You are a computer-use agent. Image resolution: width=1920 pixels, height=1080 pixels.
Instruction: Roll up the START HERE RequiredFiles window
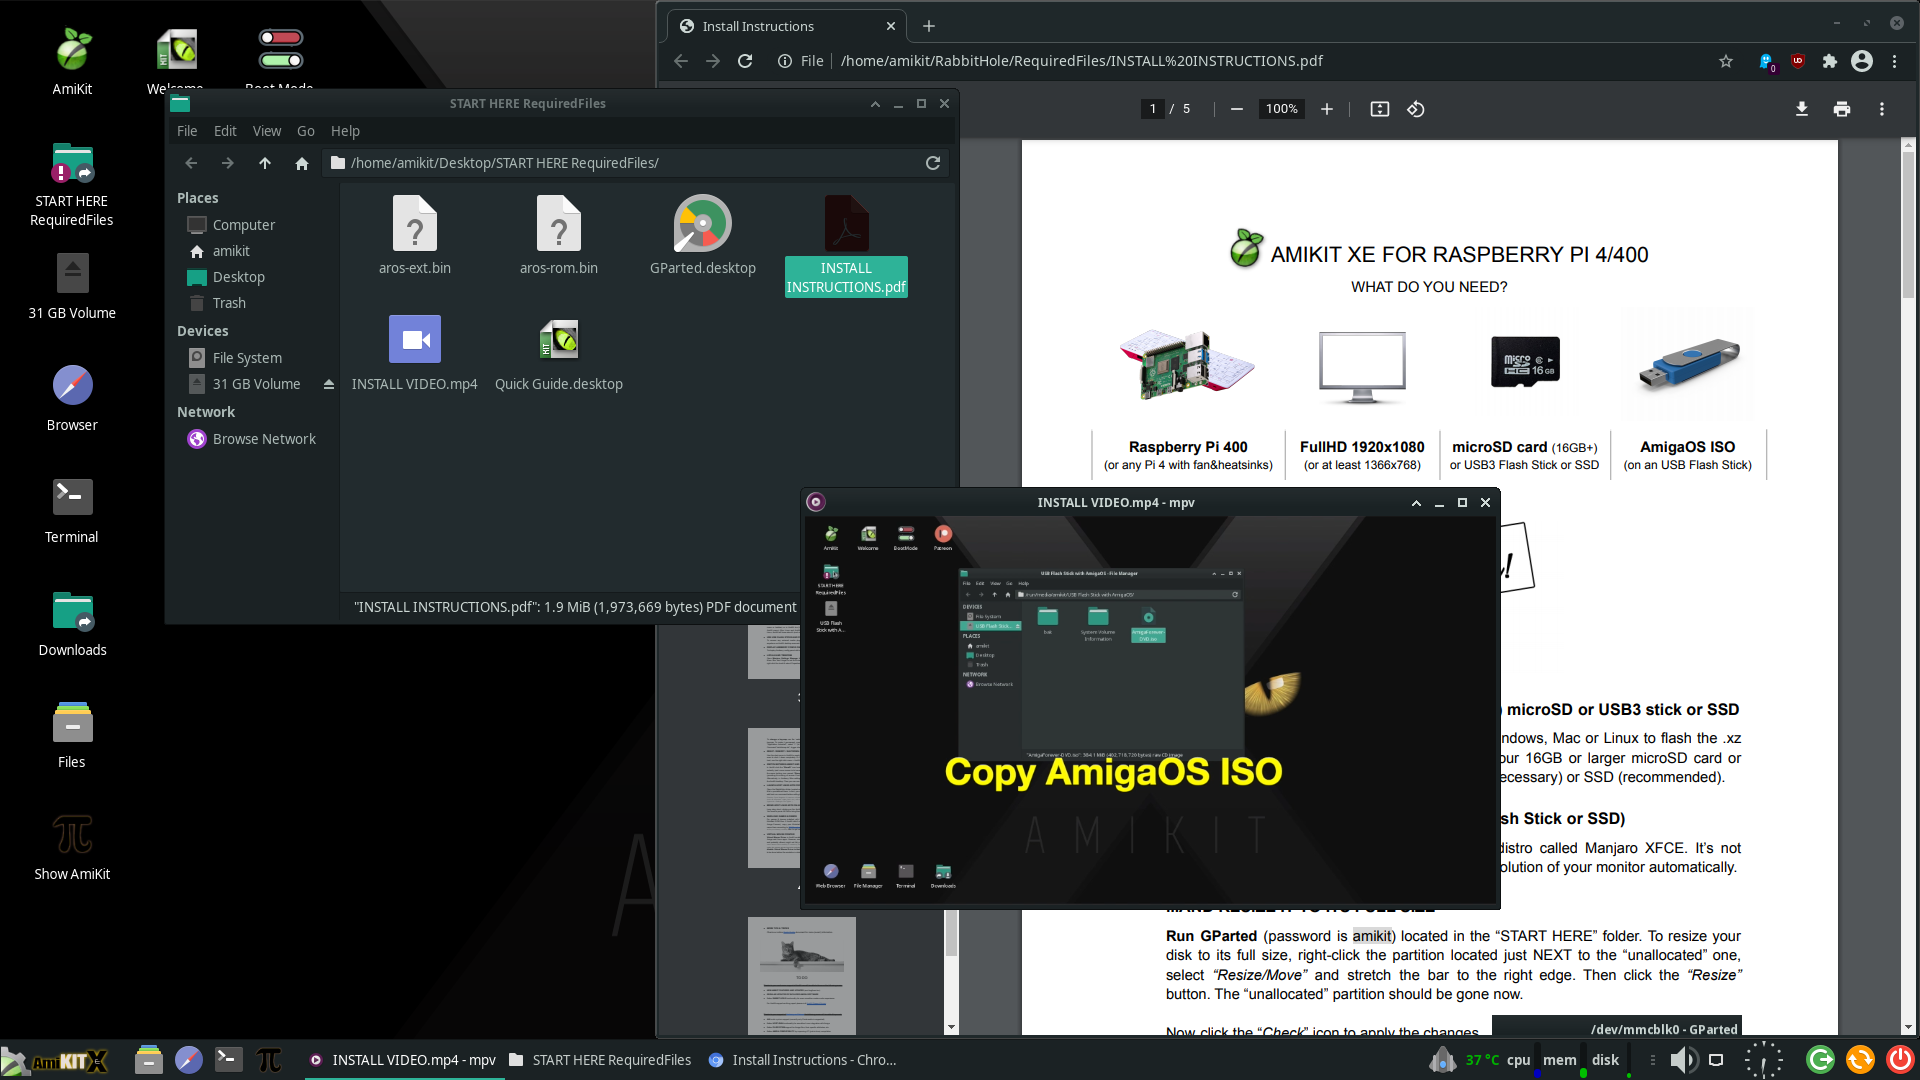pos(875,104)
